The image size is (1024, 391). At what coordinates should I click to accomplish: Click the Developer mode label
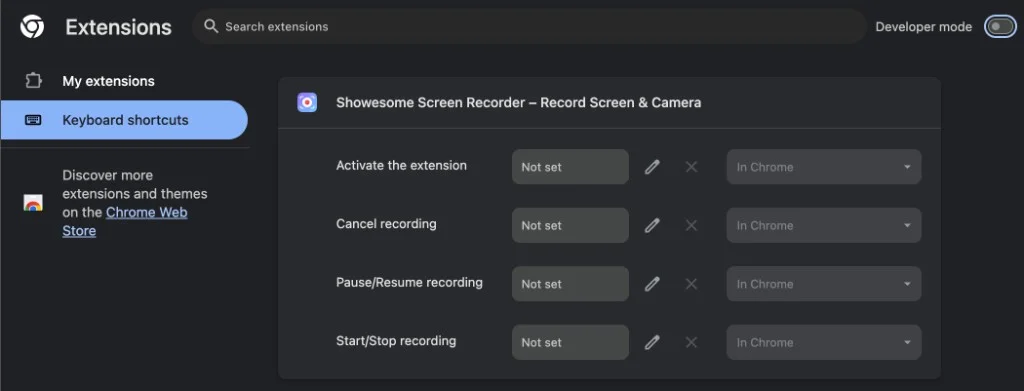[923, 27]
